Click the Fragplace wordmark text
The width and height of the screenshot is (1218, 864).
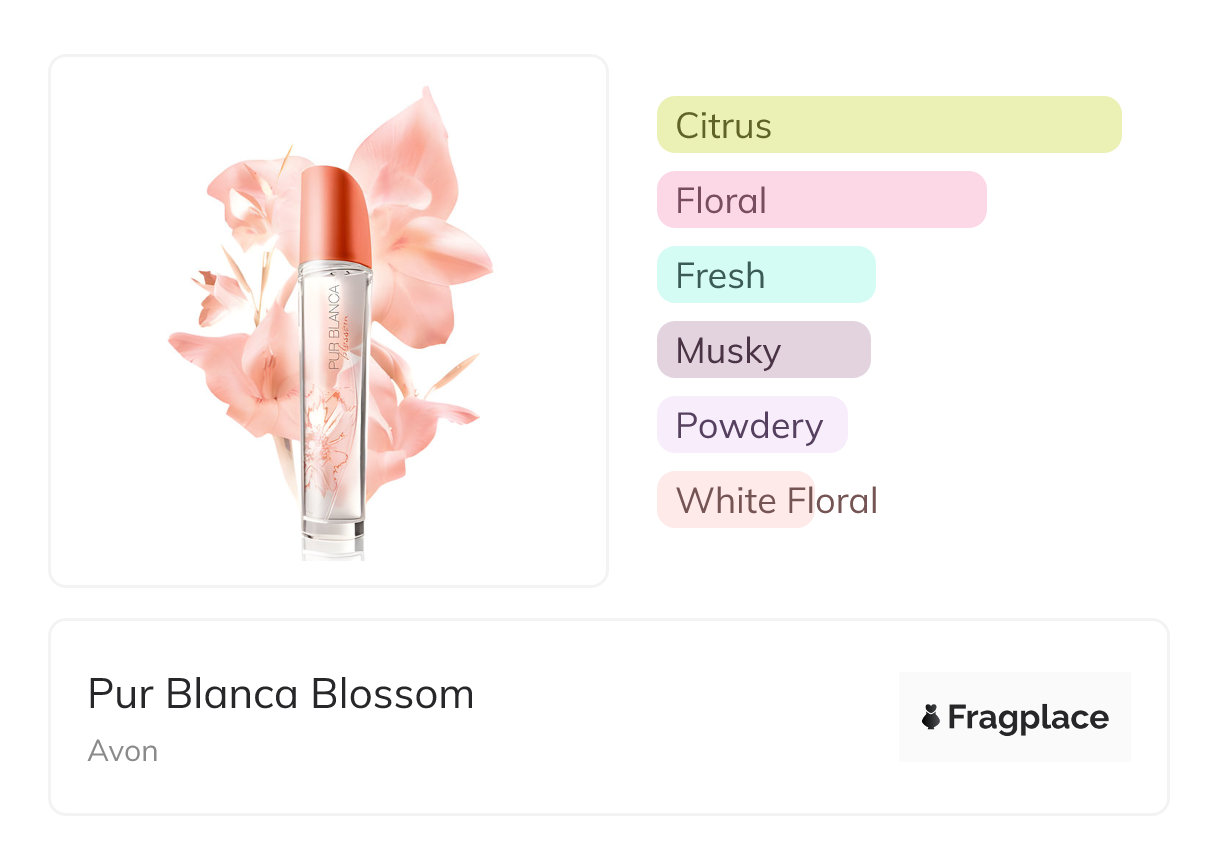[1028, 717]
